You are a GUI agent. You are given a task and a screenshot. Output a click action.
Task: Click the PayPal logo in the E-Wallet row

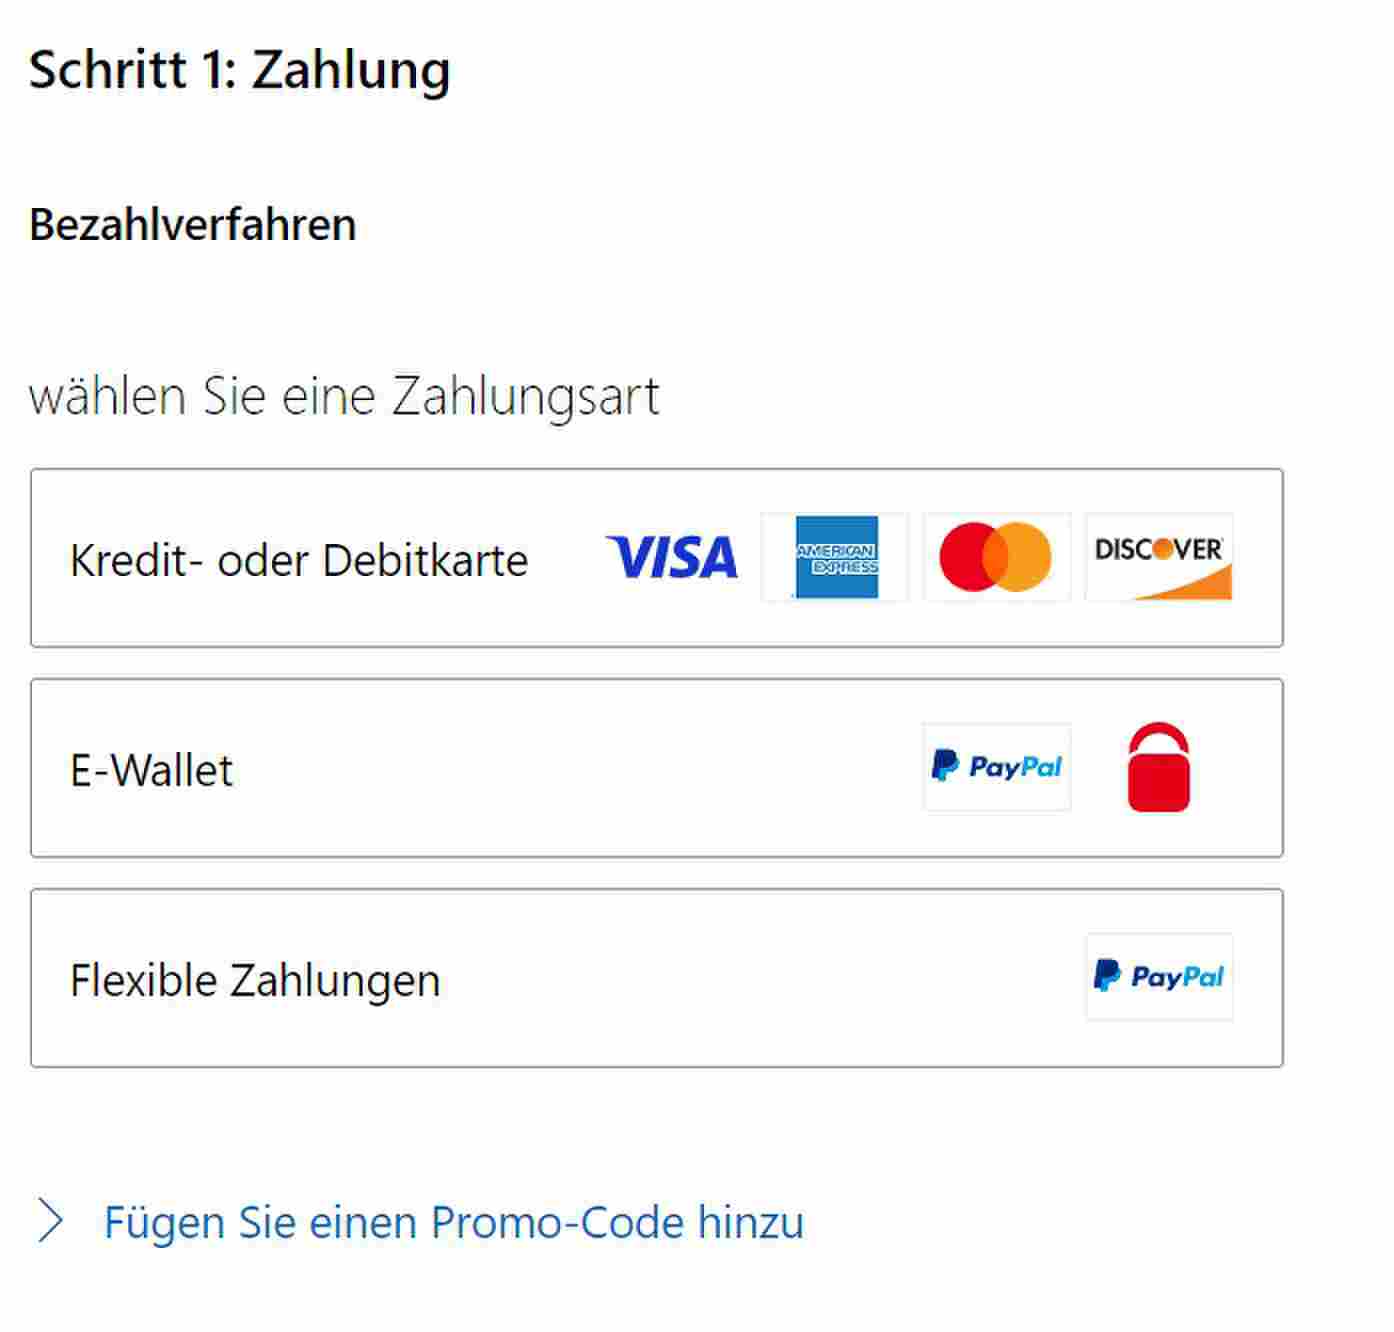click(996, 767)
